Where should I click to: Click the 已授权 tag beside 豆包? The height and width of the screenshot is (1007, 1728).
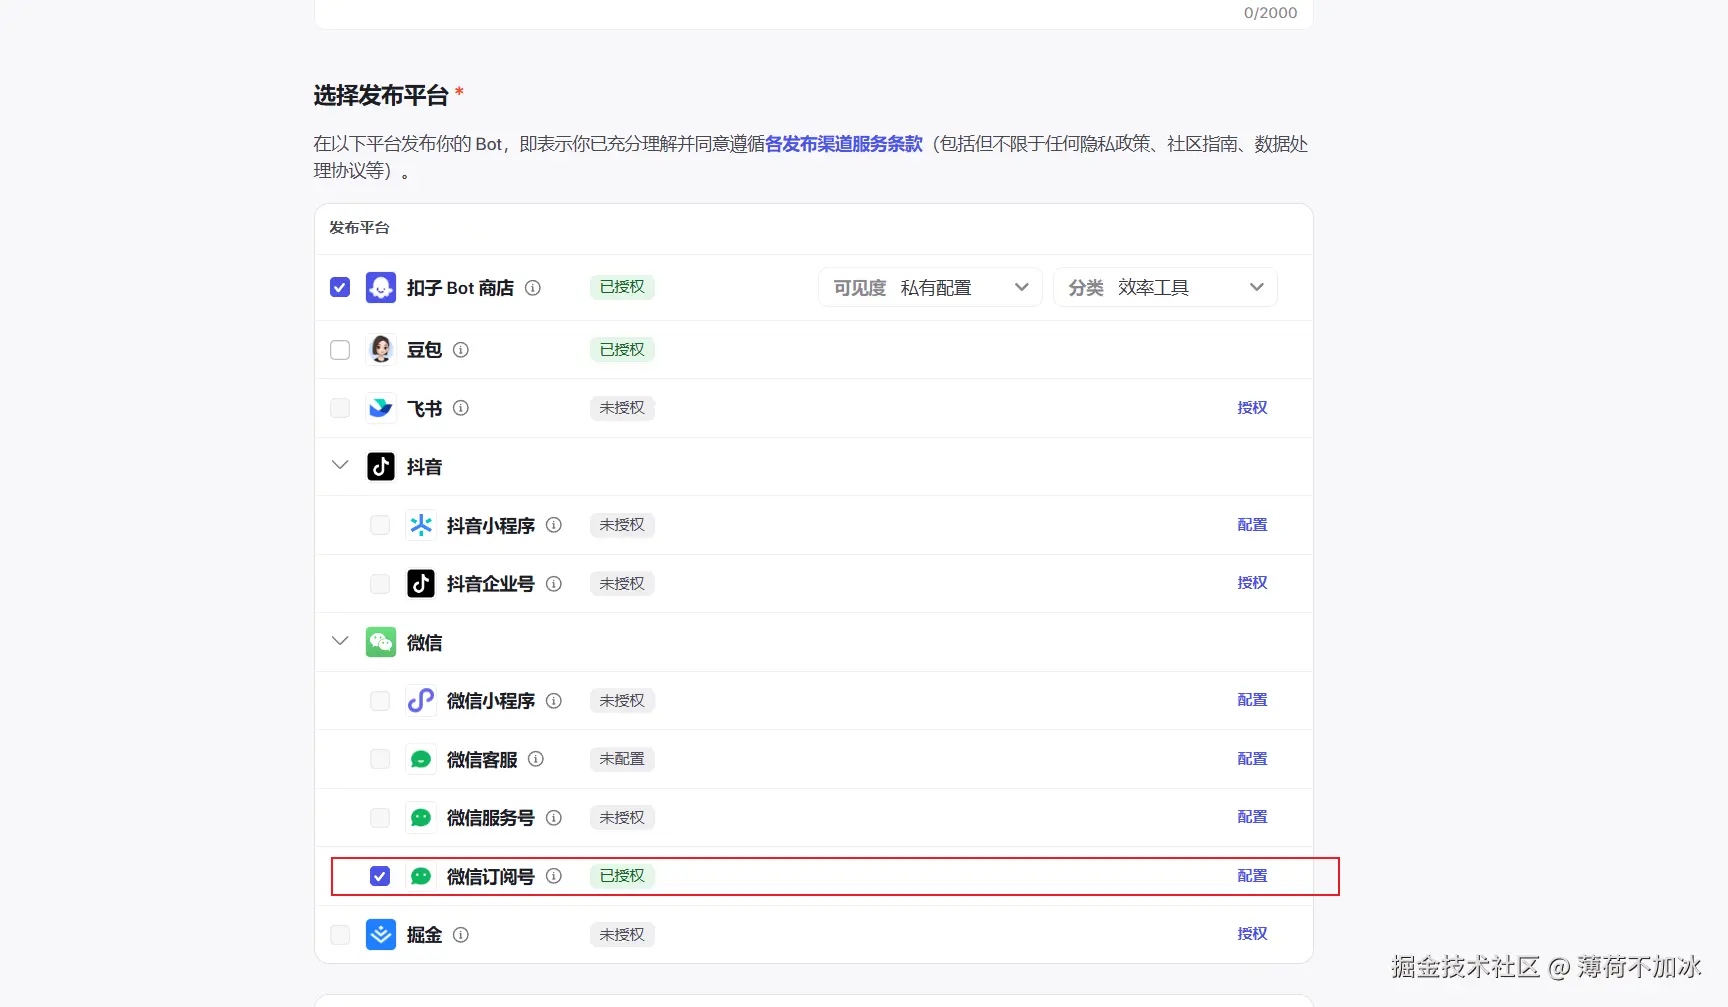click(622, 350)
